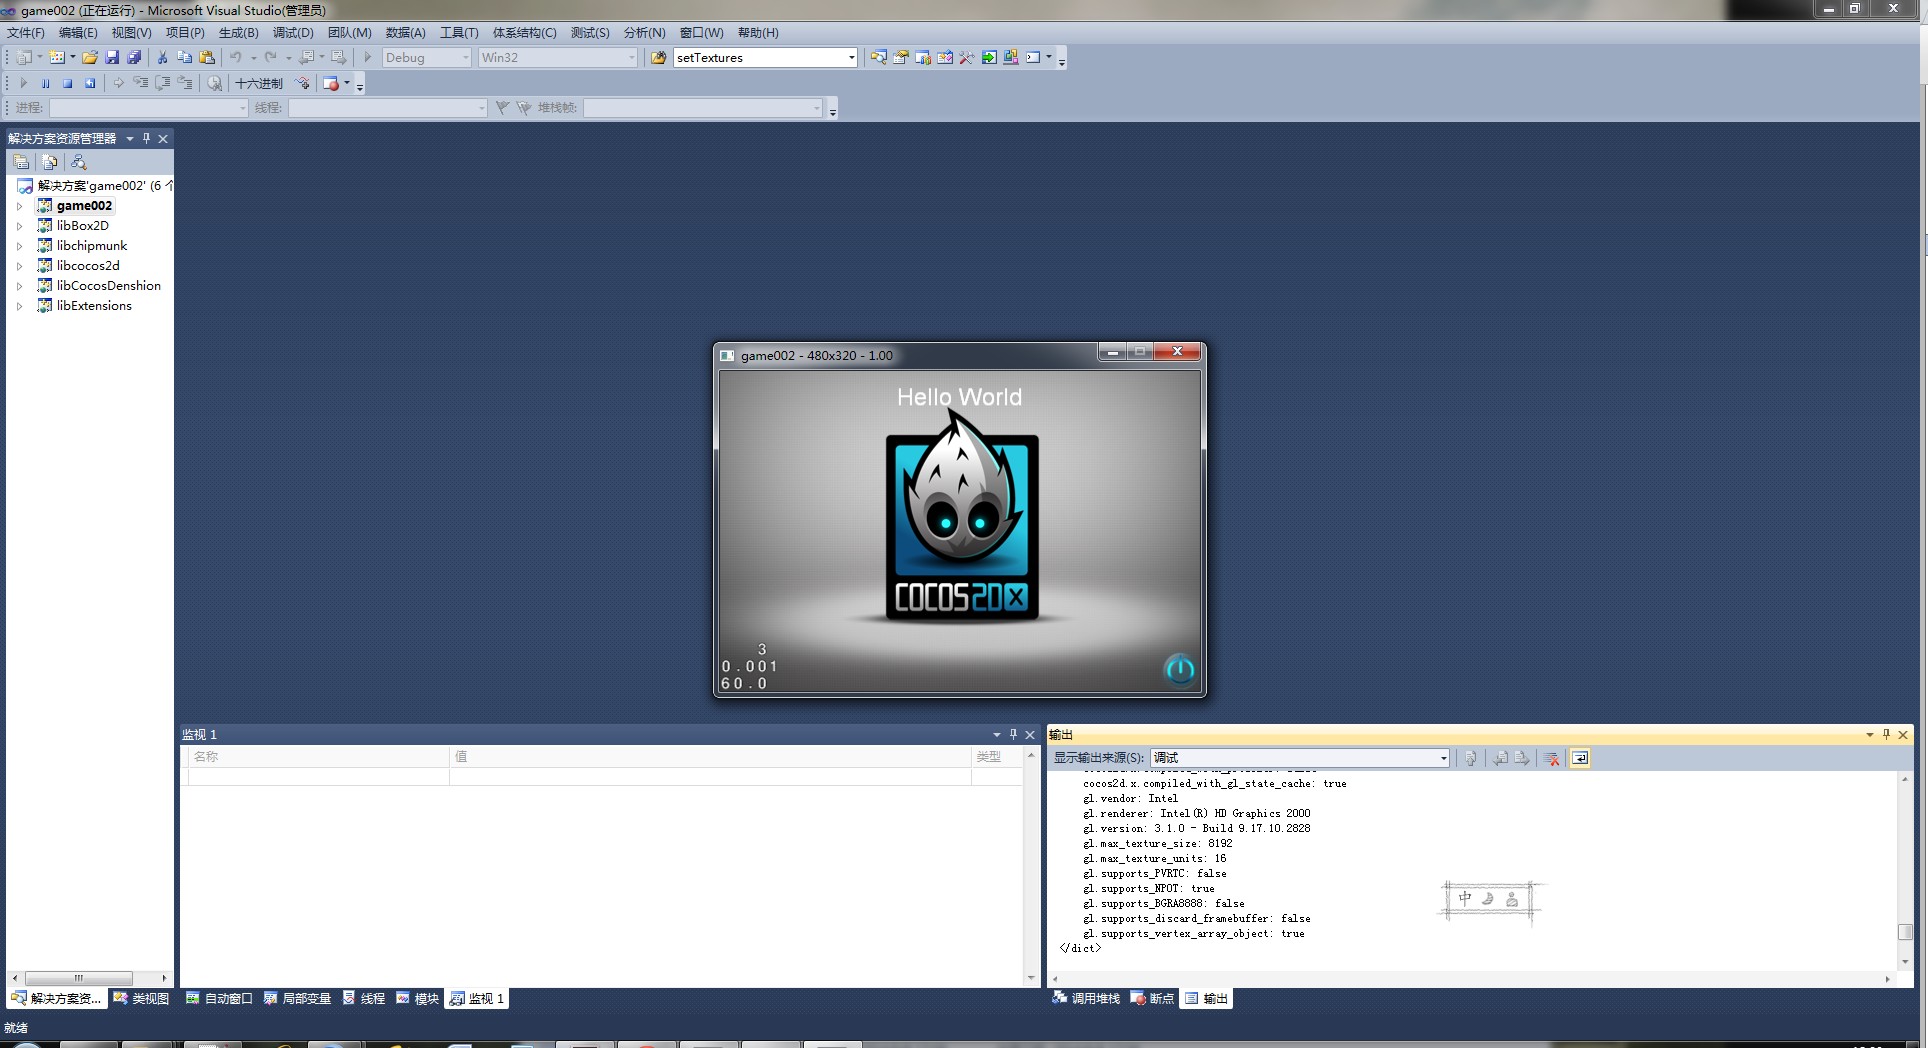Open the Properties Window toolbar icon
The height and width of the screenshot is (1048, 1928).
pyautogui.click(x=900, y=58)
